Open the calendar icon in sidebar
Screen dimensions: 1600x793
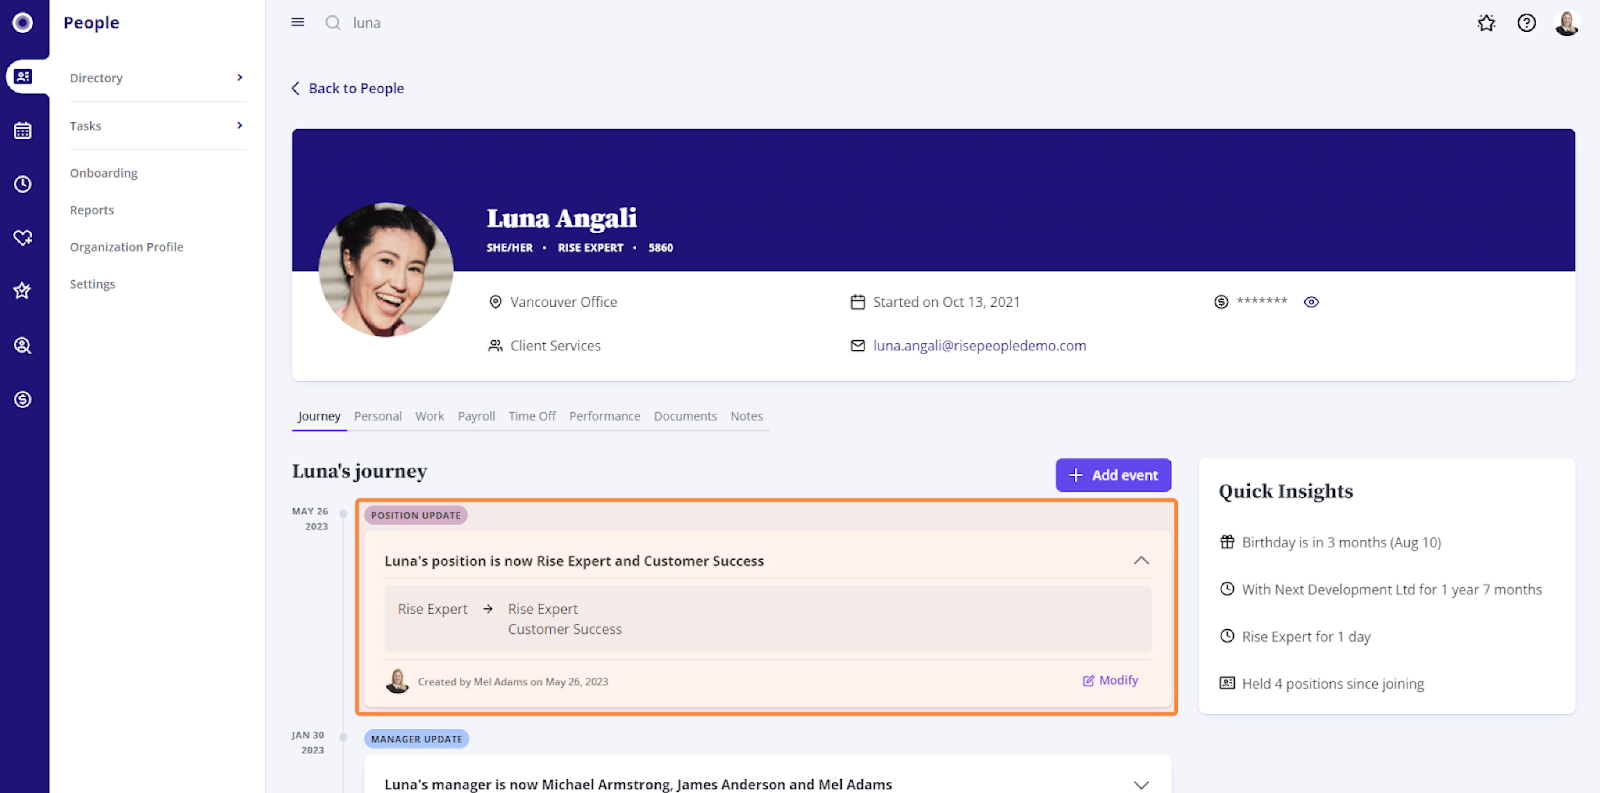pos(23,131)
